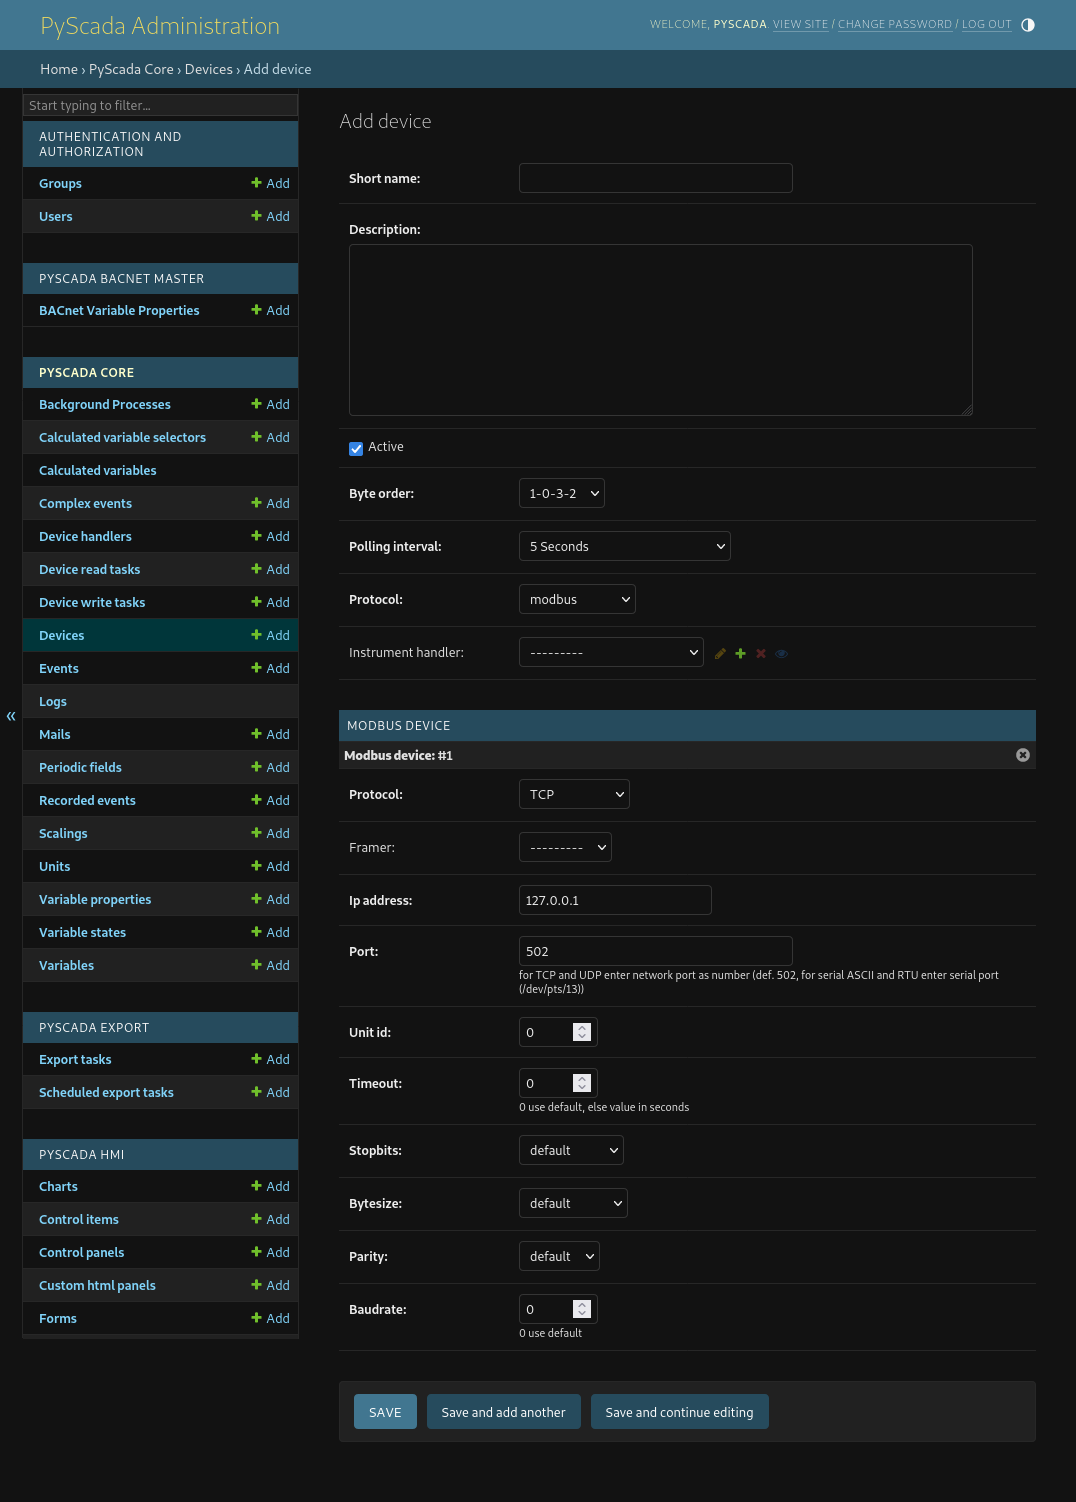Click the SAVE button
Screen dimensions: 1076x1502
[385, 1412]
